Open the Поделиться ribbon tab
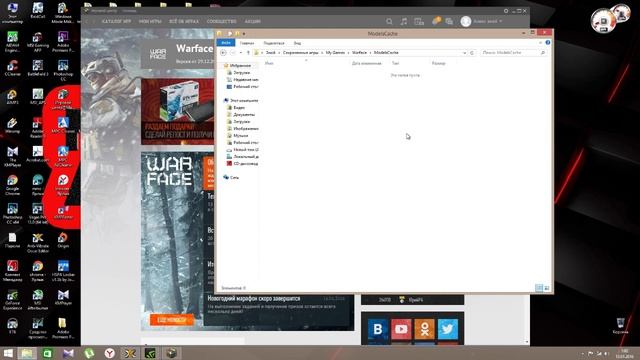The height and width of the screenshot is (360, 640). (x=274, y=43)
